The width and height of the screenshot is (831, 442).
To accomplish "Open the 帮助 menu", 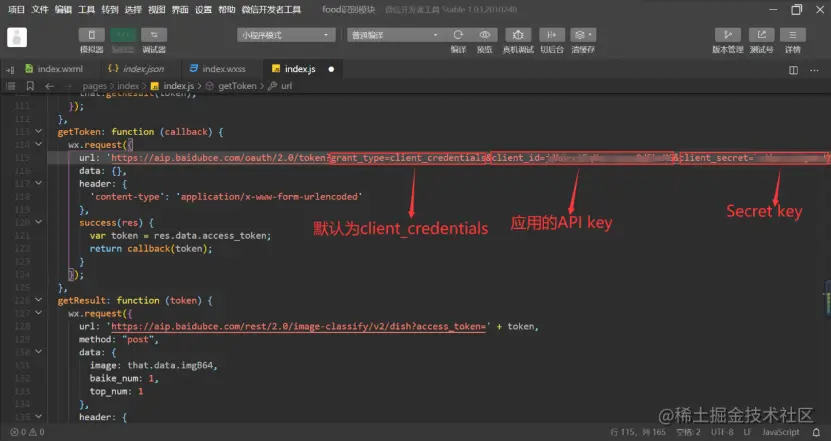I will point(226,10).
